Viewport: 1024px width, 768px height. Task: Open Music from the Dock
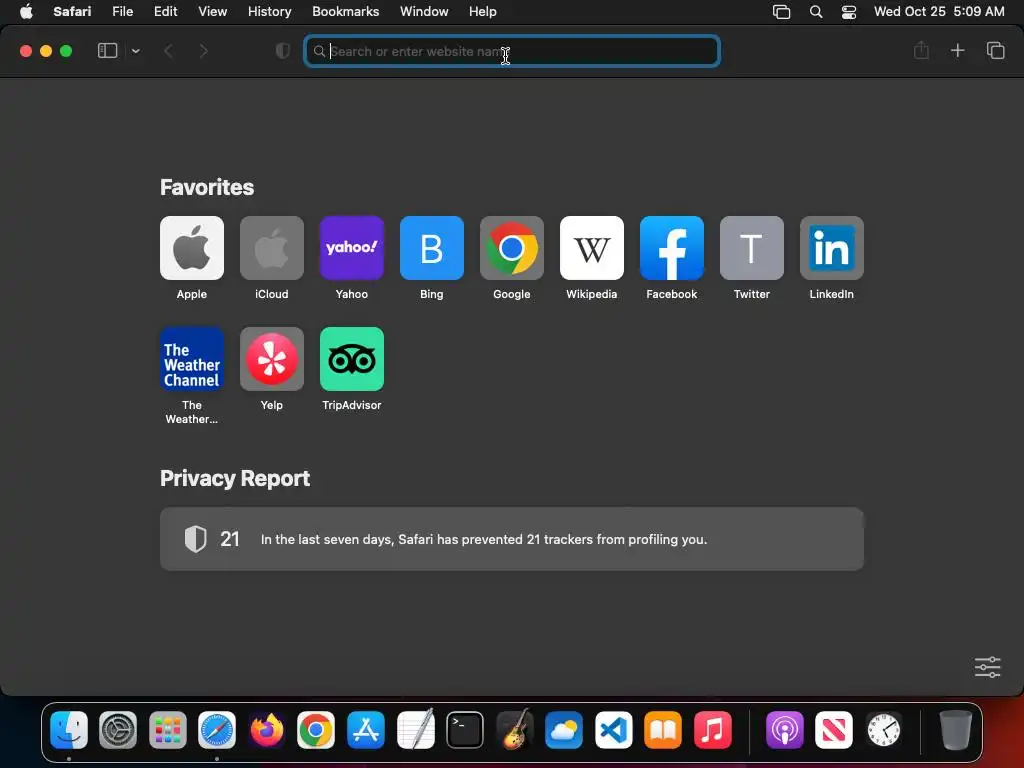[712, 729]
